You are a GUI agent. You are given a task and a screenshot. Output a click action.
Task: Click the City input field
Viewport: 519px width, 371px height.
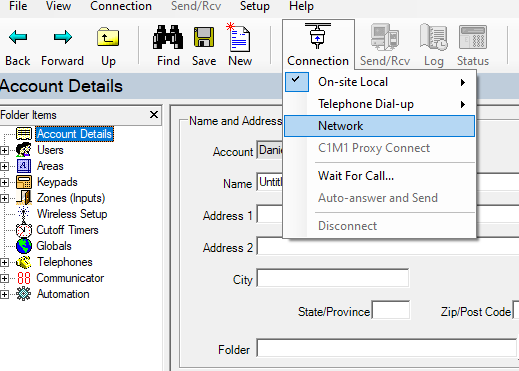pos(333,278)
